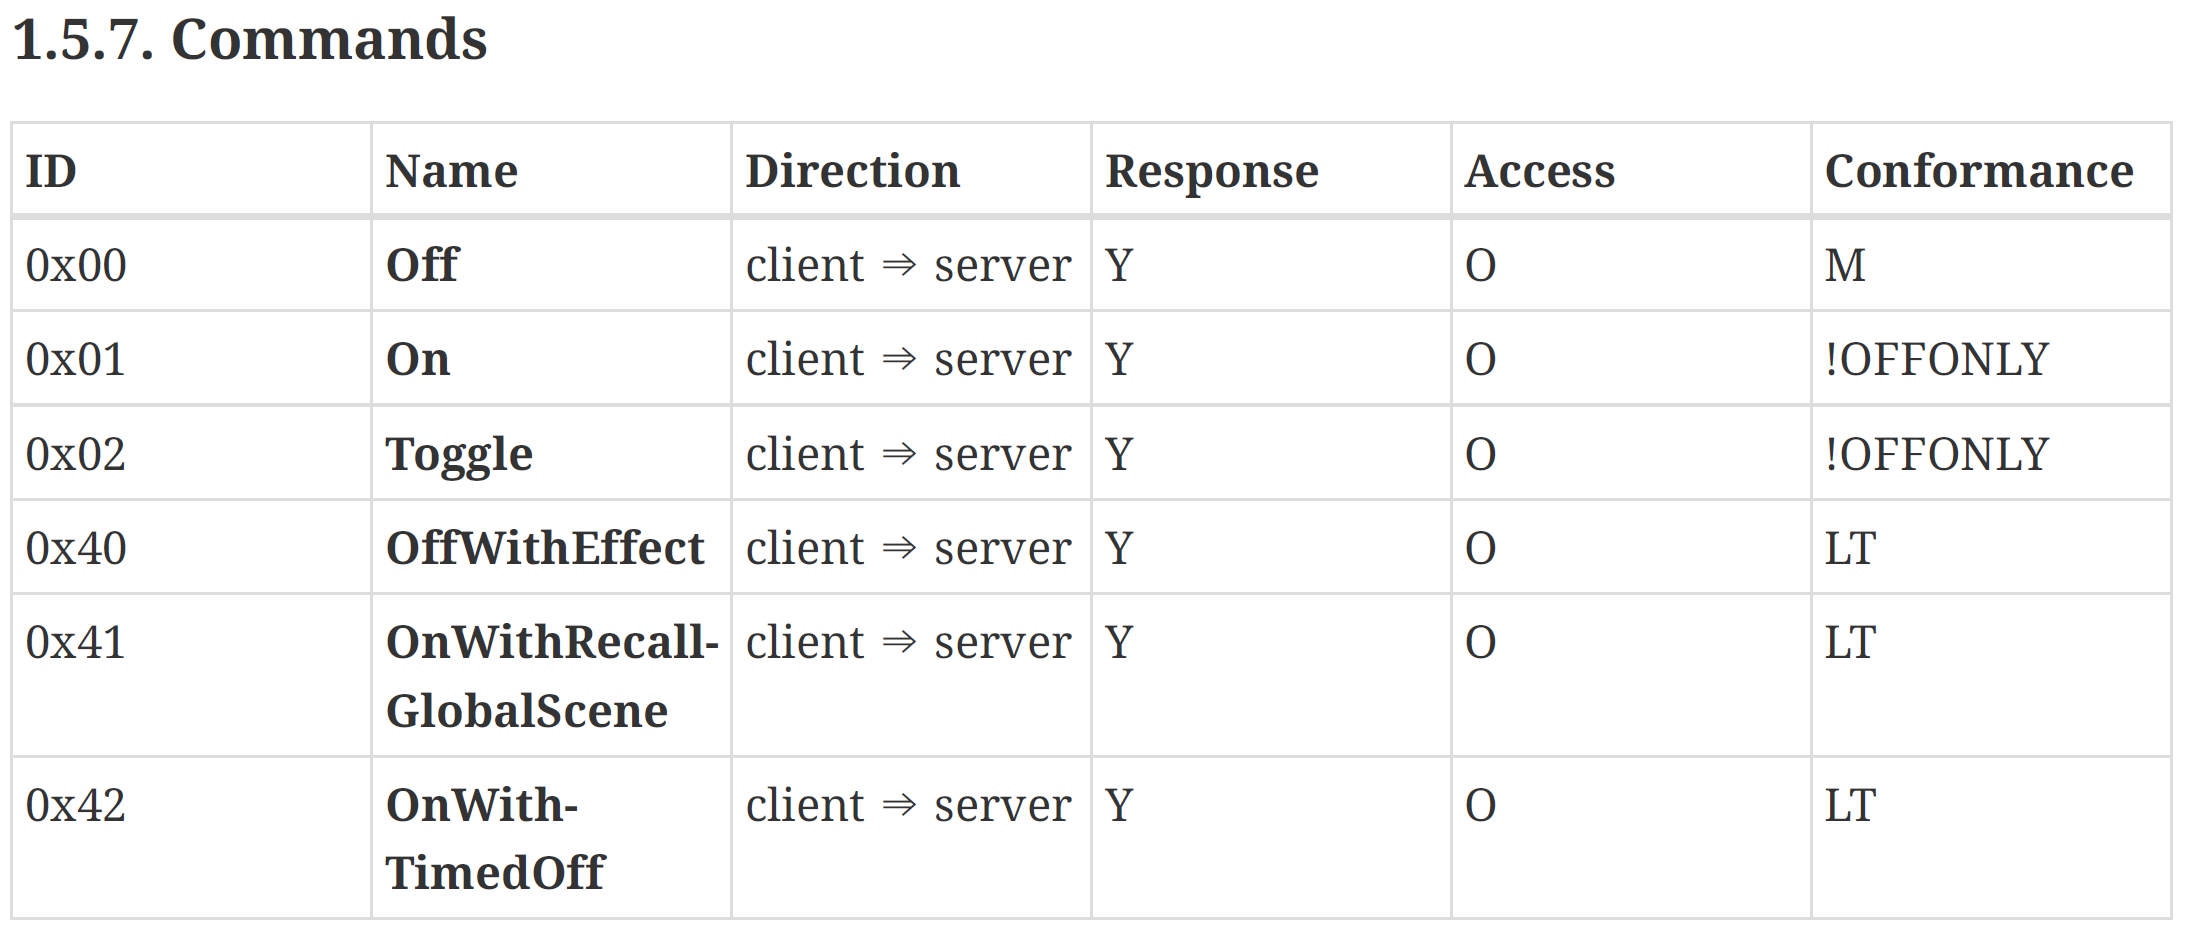The image size is (2188, 934).
Task: Open the OffWithEffect command entry
Action: tap(545, 548)
